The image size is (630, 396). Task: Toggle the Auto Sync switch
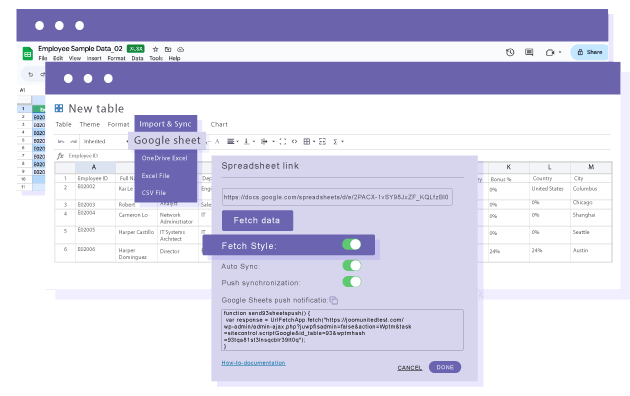[x=352, y=265]
